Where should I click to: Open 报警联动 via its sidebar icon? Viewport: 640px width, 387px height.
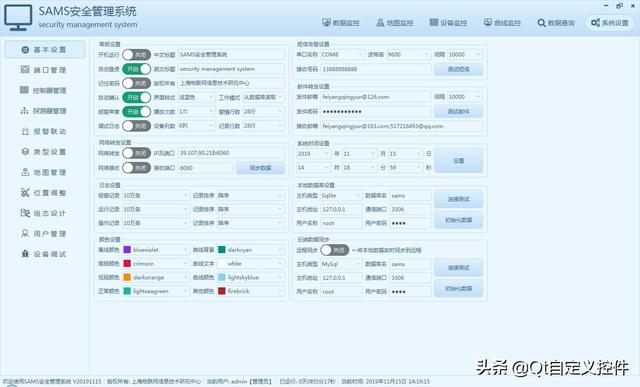point(25,131)
